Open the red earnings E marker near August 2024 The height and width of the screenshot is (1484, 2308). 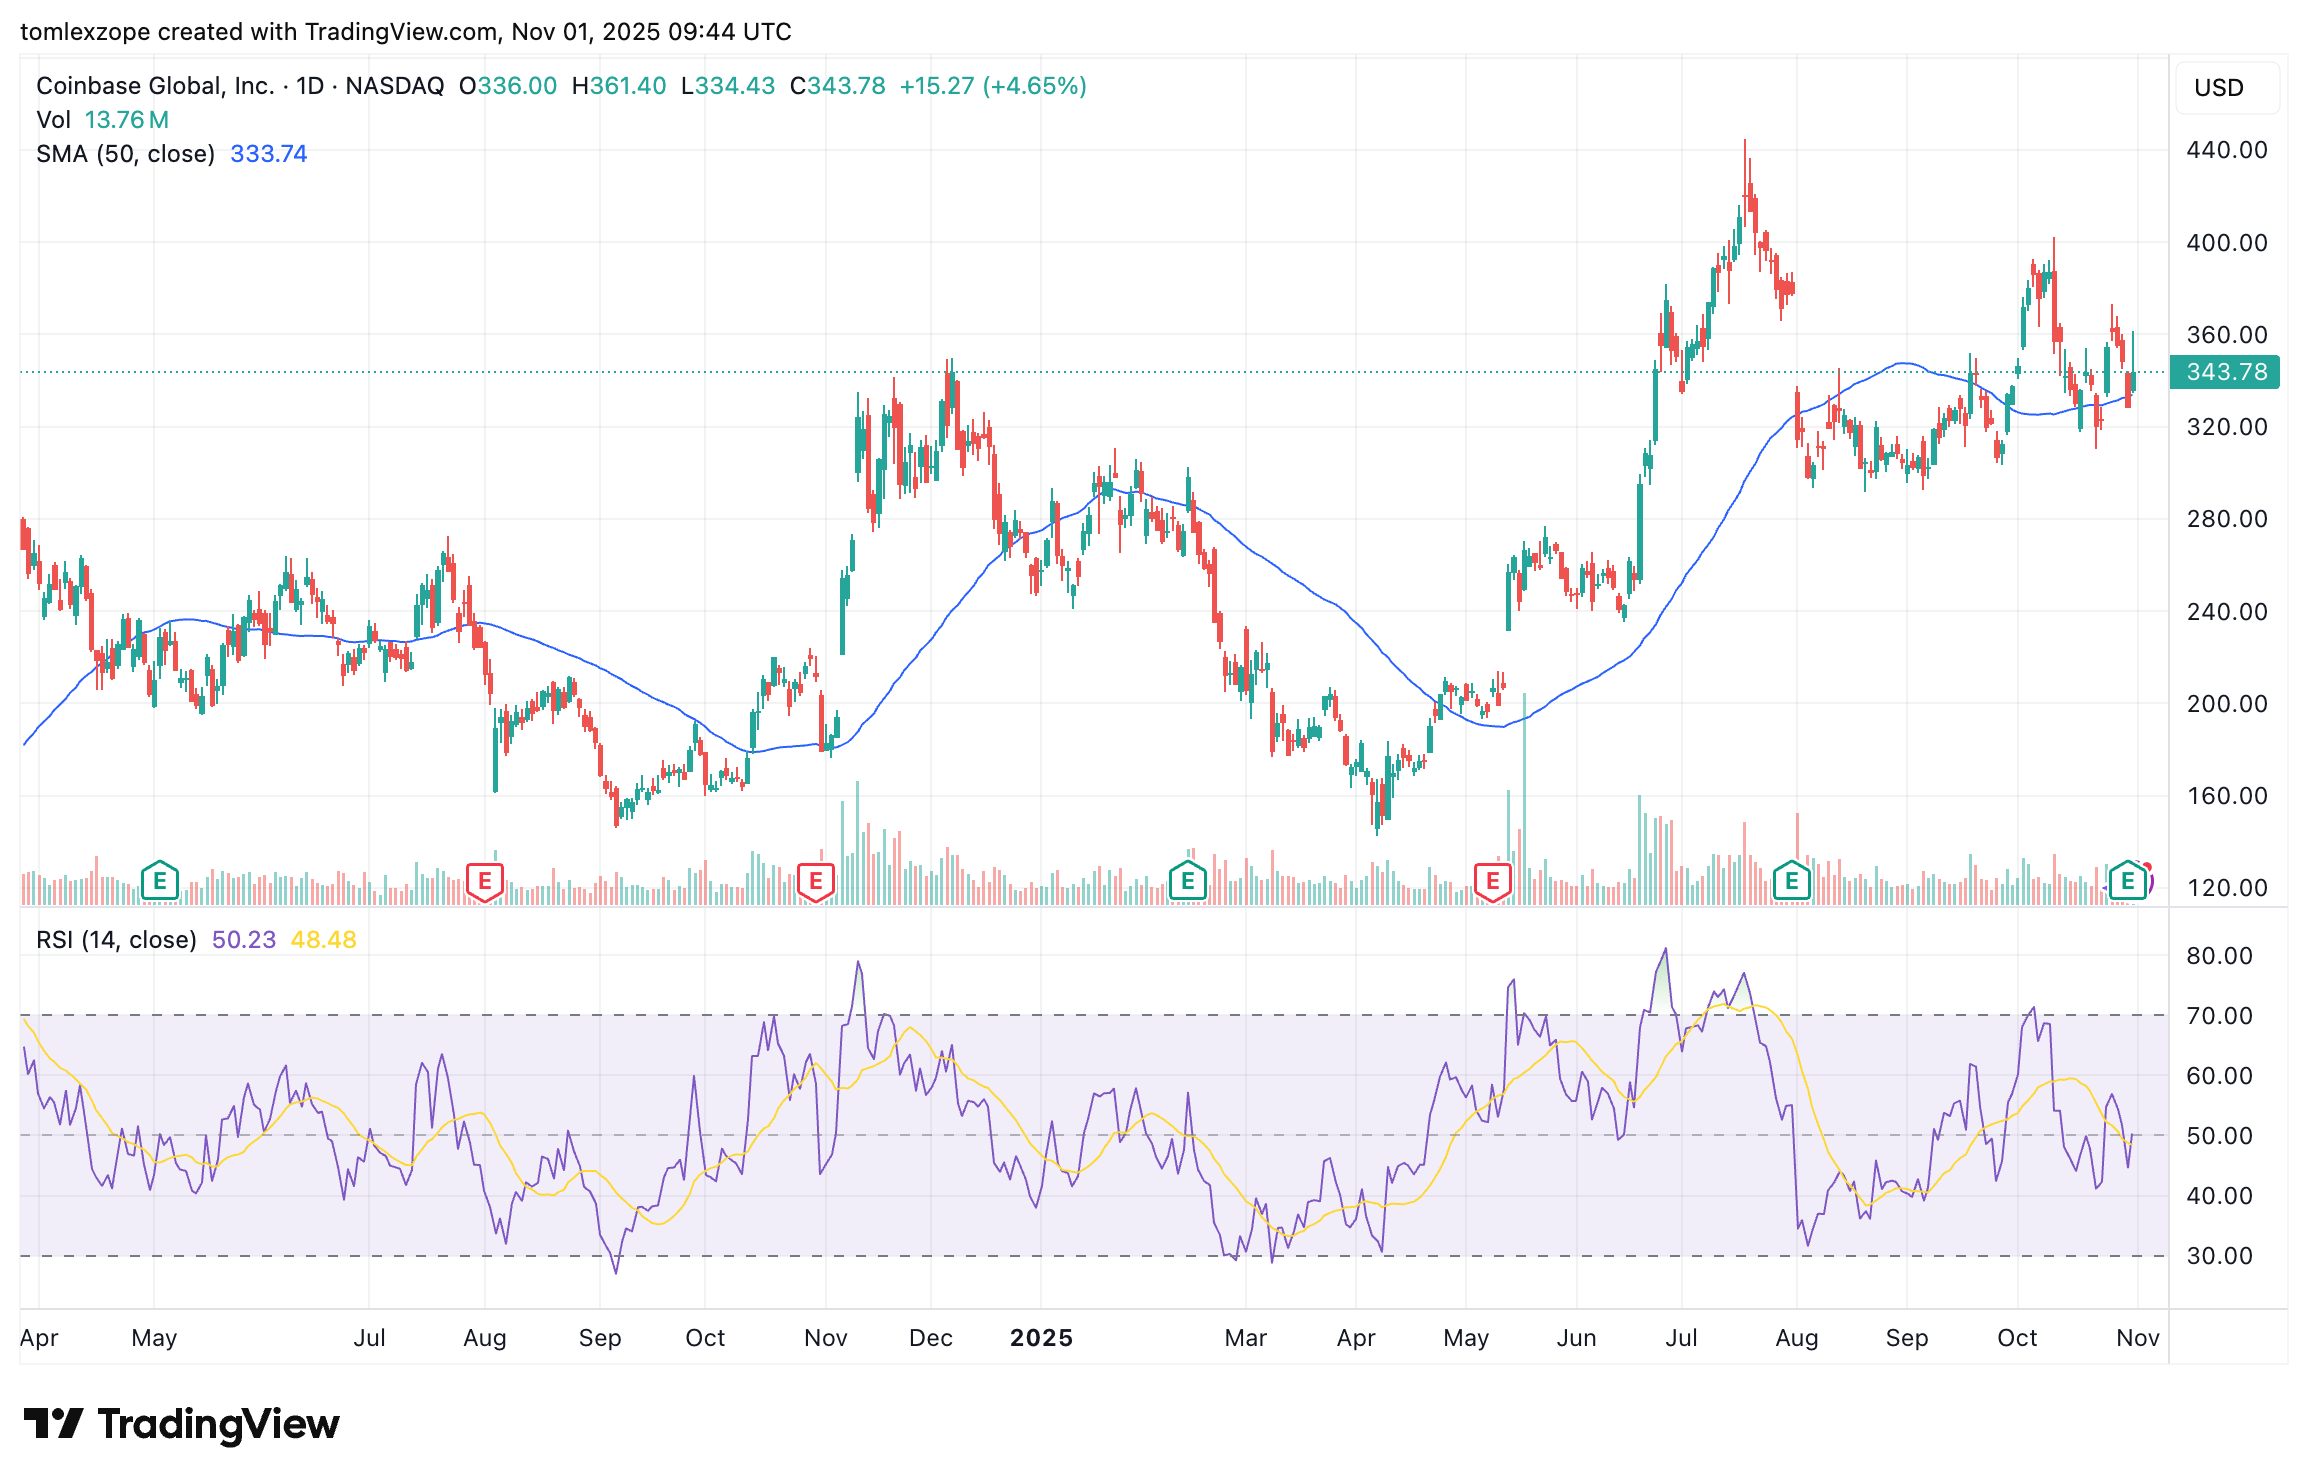484,881
